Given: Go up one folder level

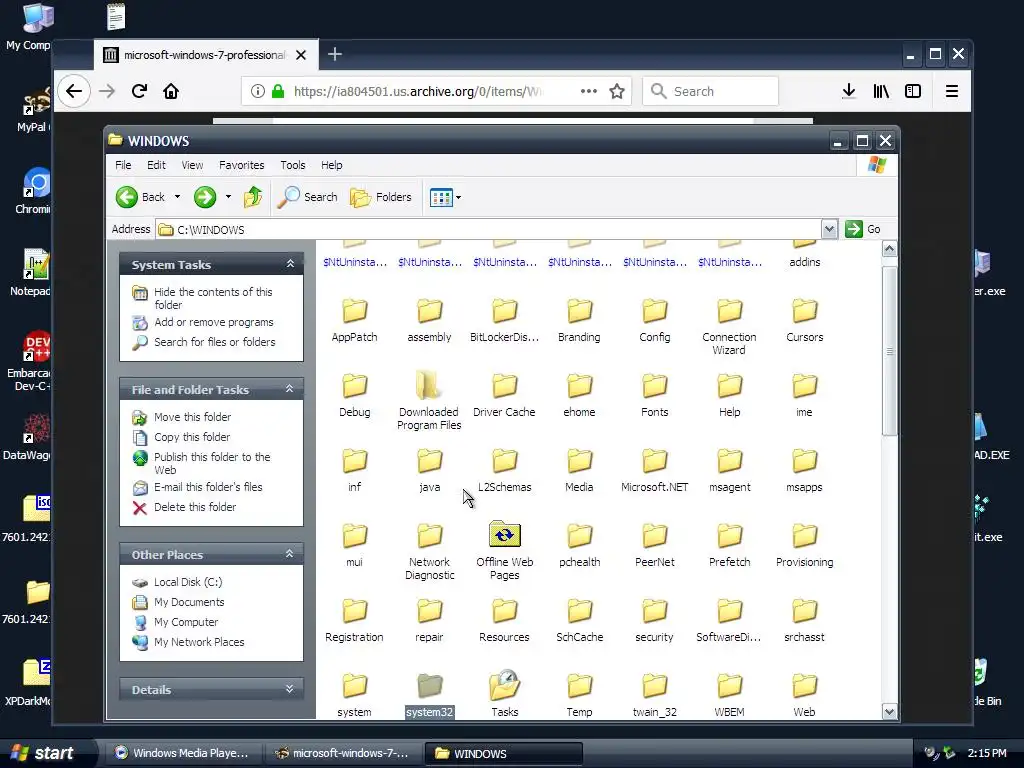Looking at the screenshot, I should pos(253,197).
